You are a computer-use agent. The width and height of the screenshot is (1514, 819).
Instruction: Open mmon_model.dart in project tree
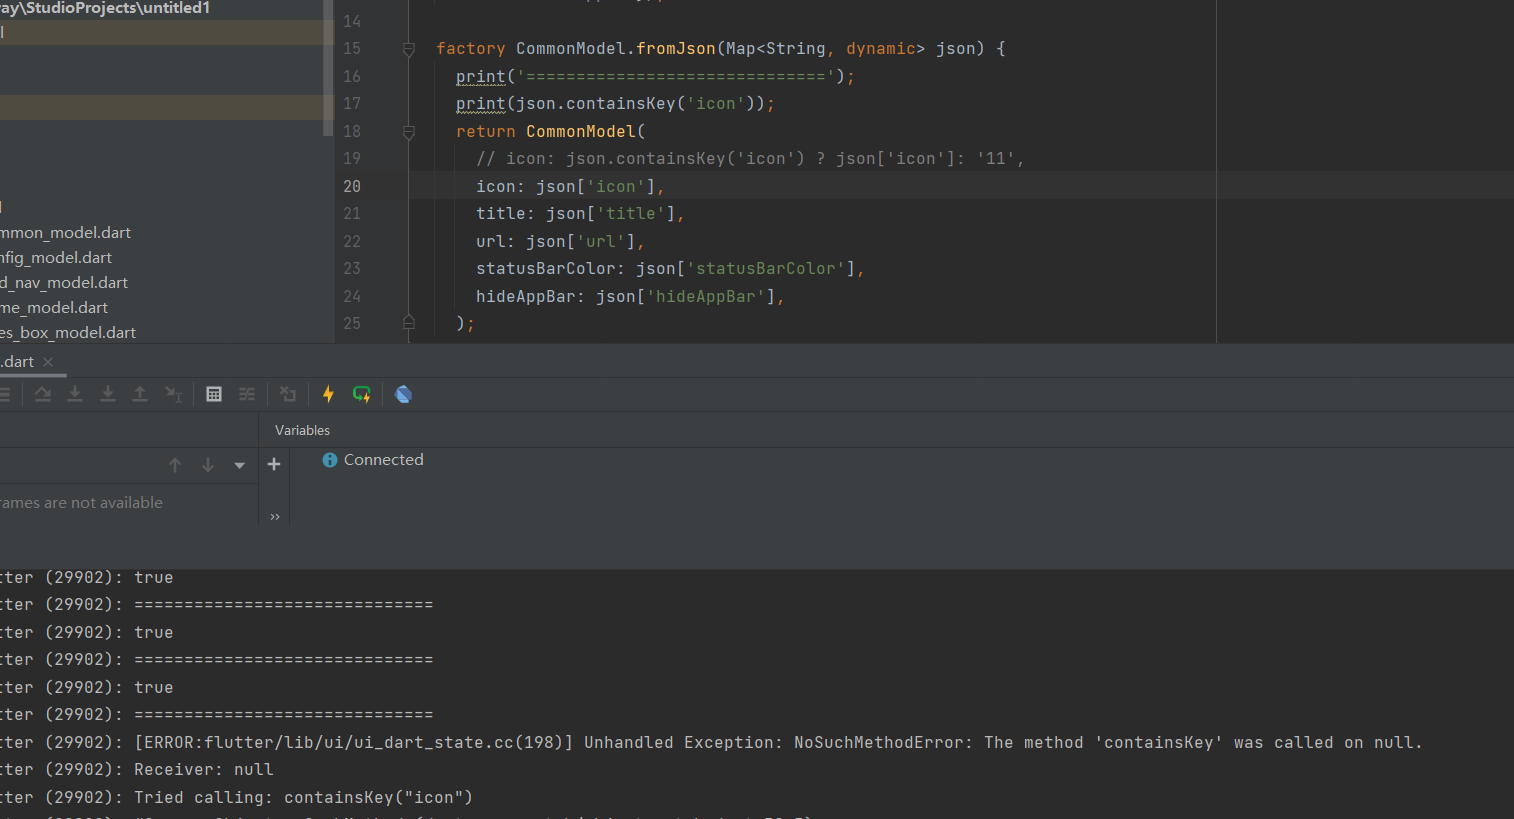click(x=66, y=233)
